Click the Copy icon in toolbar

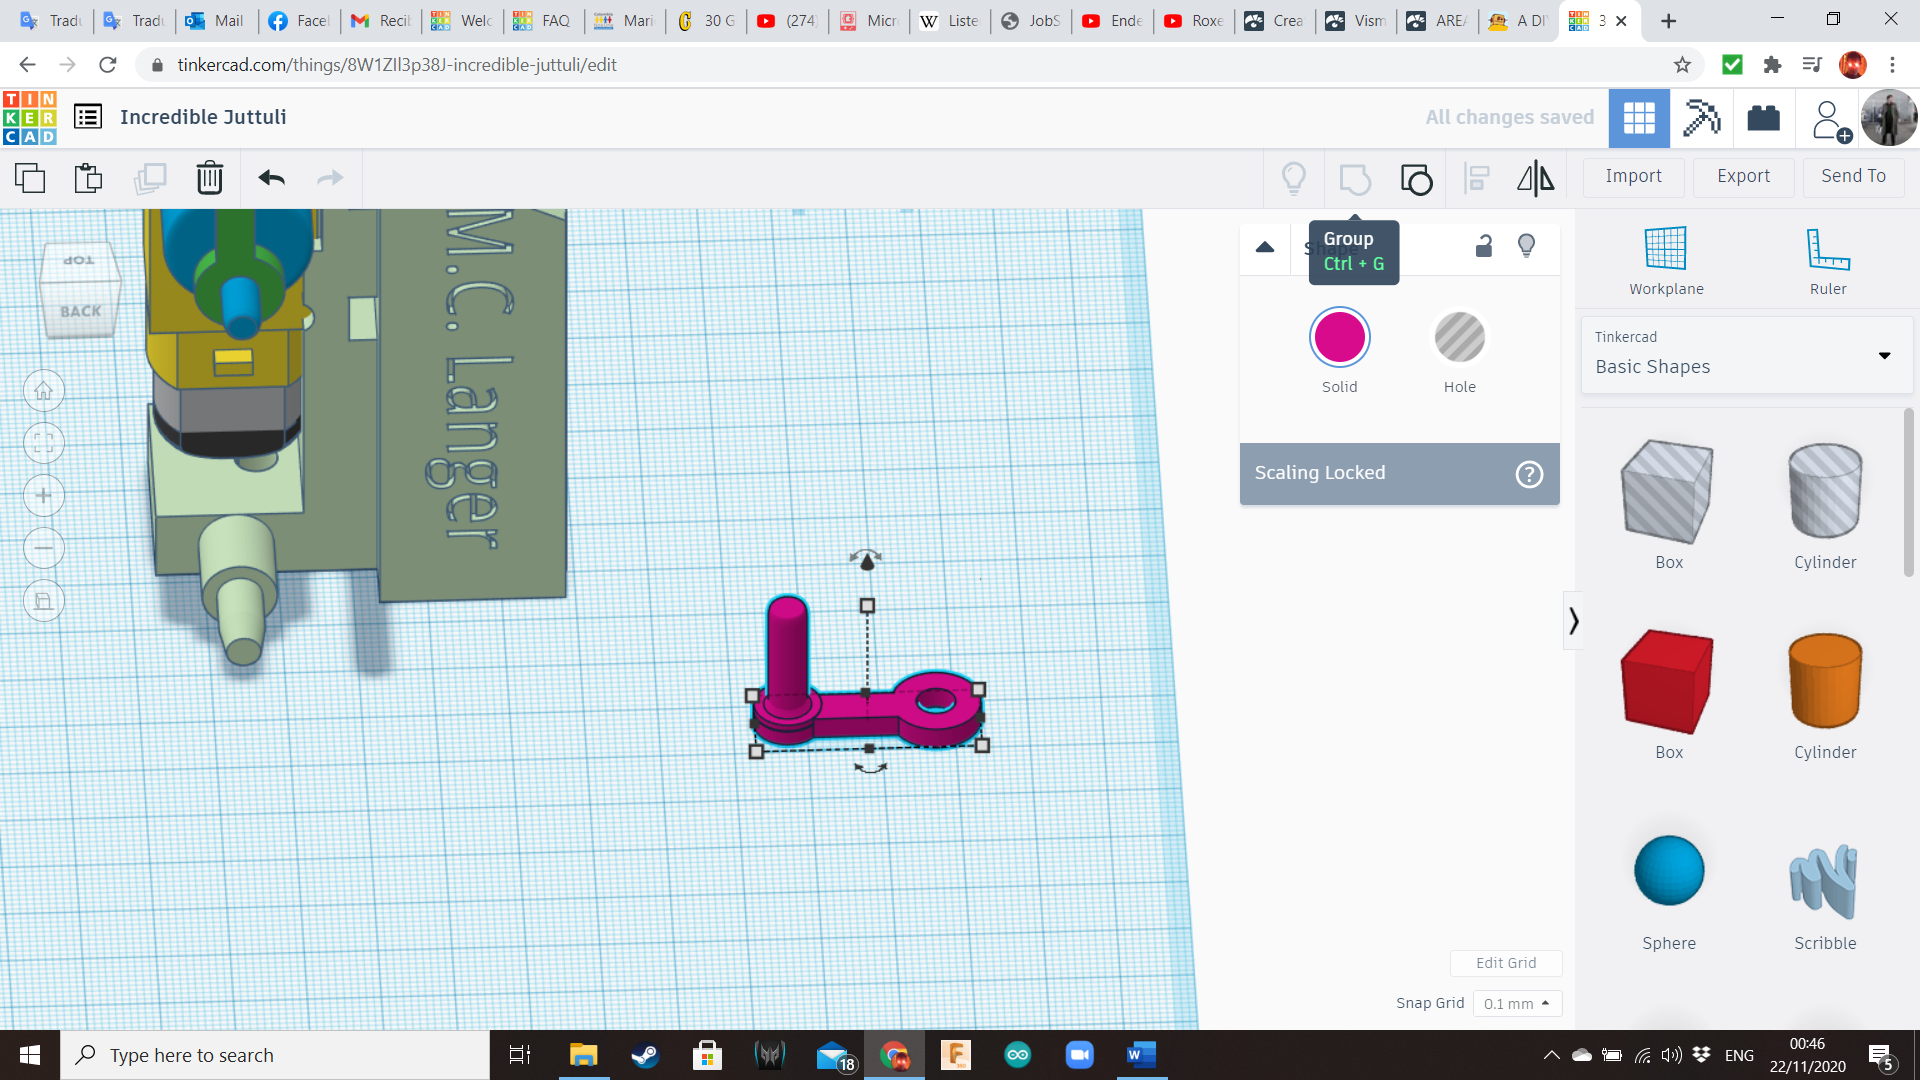(30, 178)
